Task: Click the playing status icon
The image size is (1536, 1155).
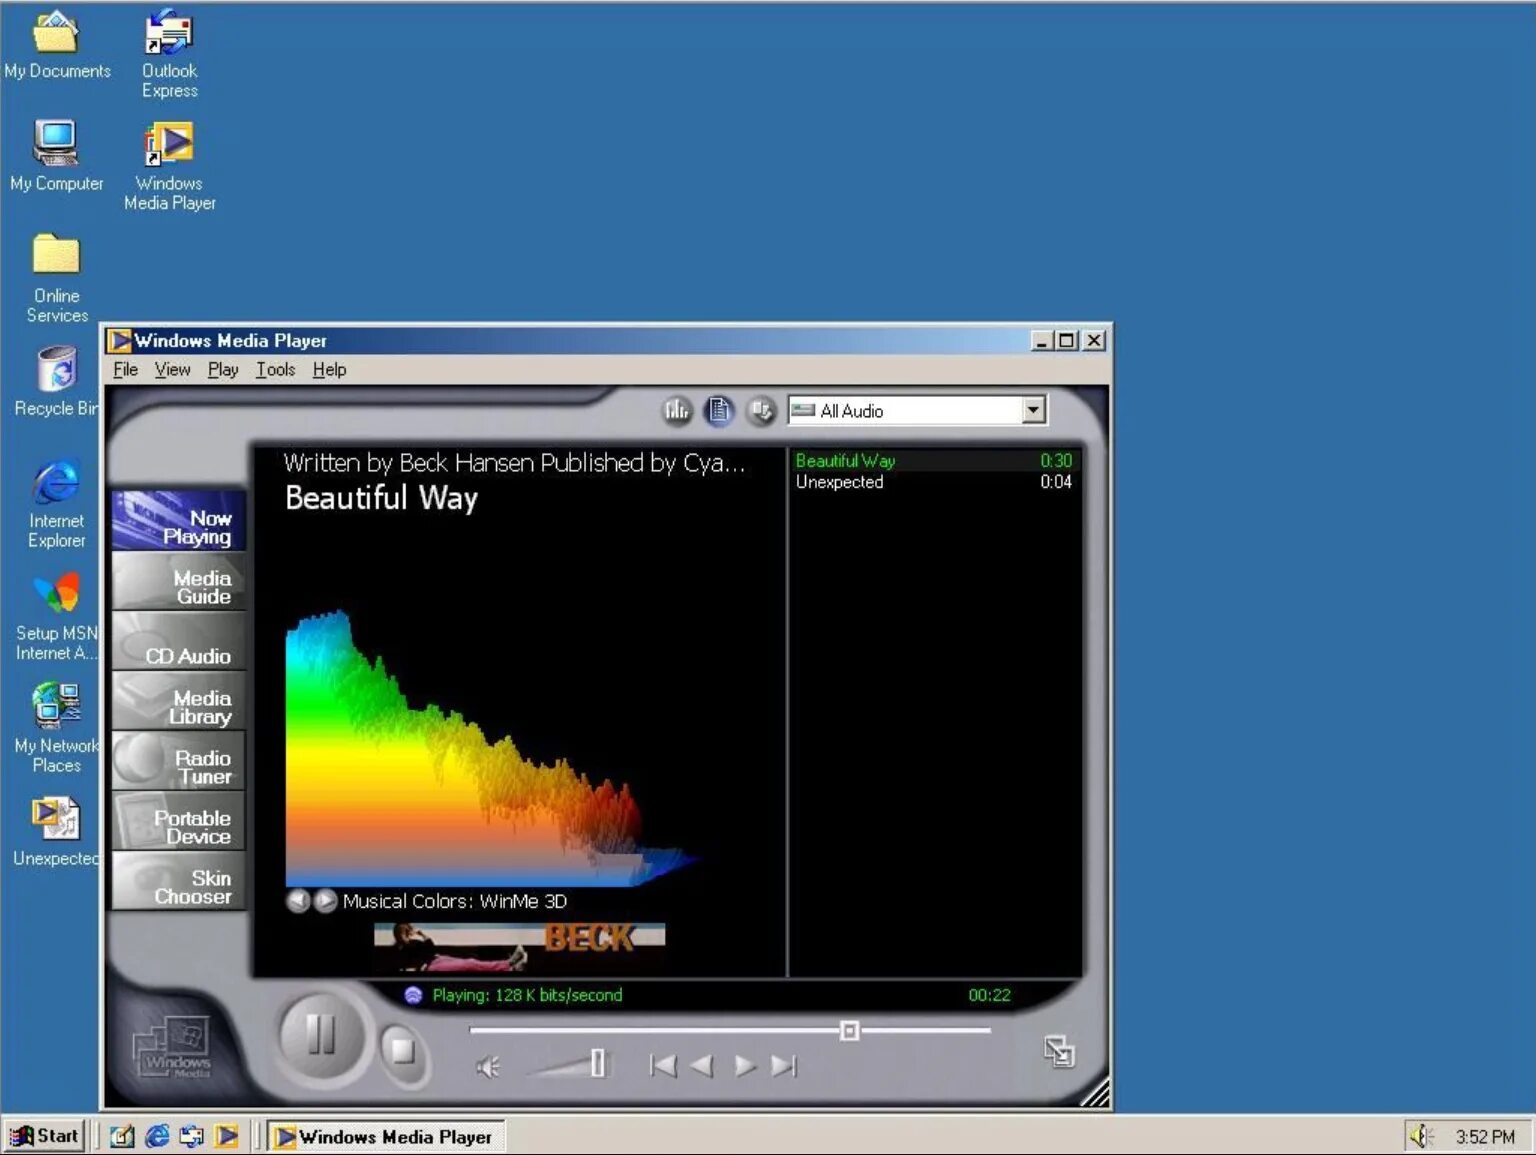Action: [413, 995]
